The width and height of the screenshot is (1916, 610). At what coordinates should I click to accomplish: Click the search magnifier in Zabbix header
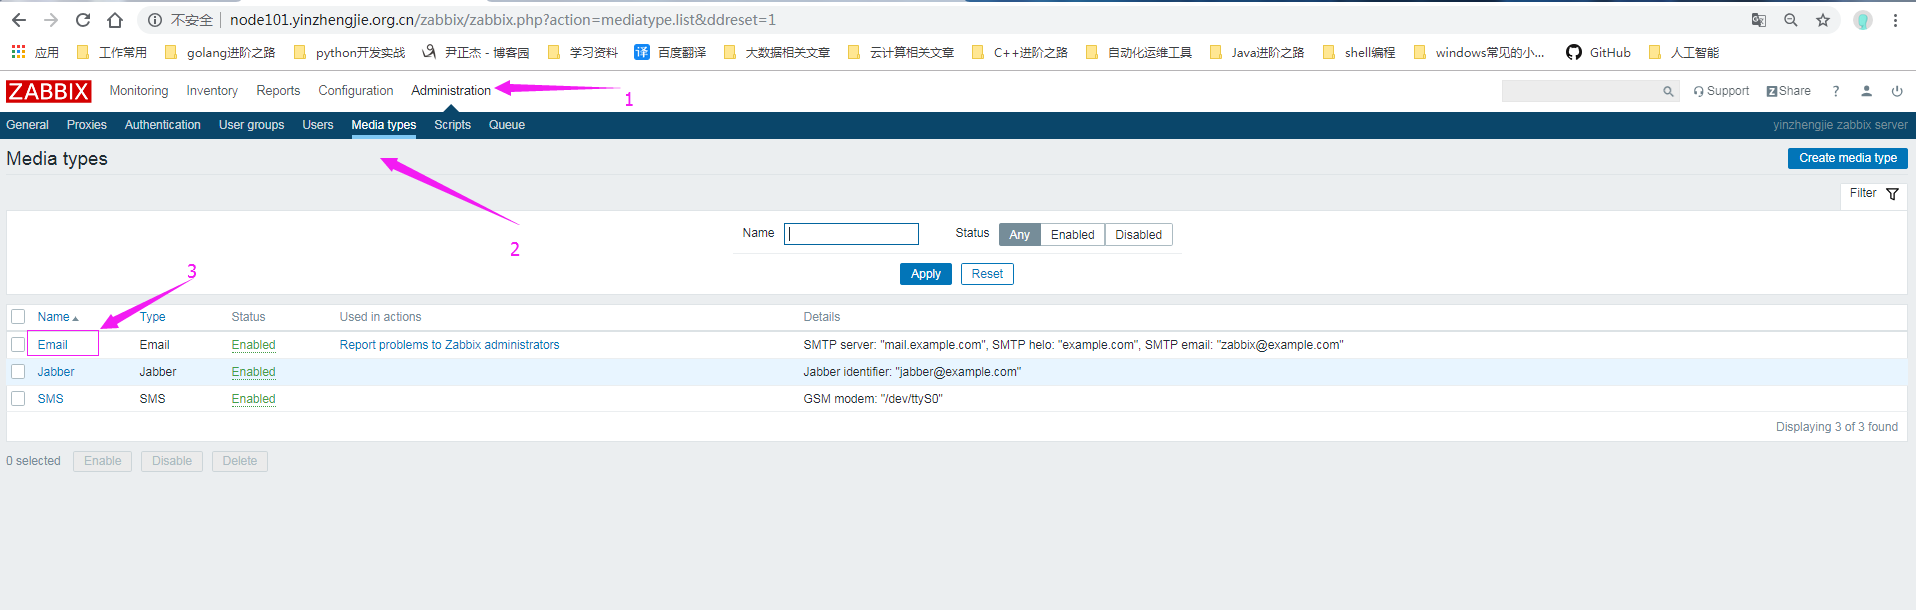1668,91
